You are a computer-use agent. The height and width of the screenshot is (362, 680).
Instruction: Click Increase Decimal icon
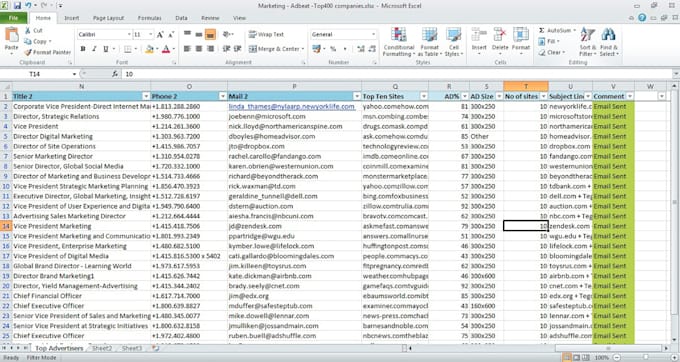(360, 49)
